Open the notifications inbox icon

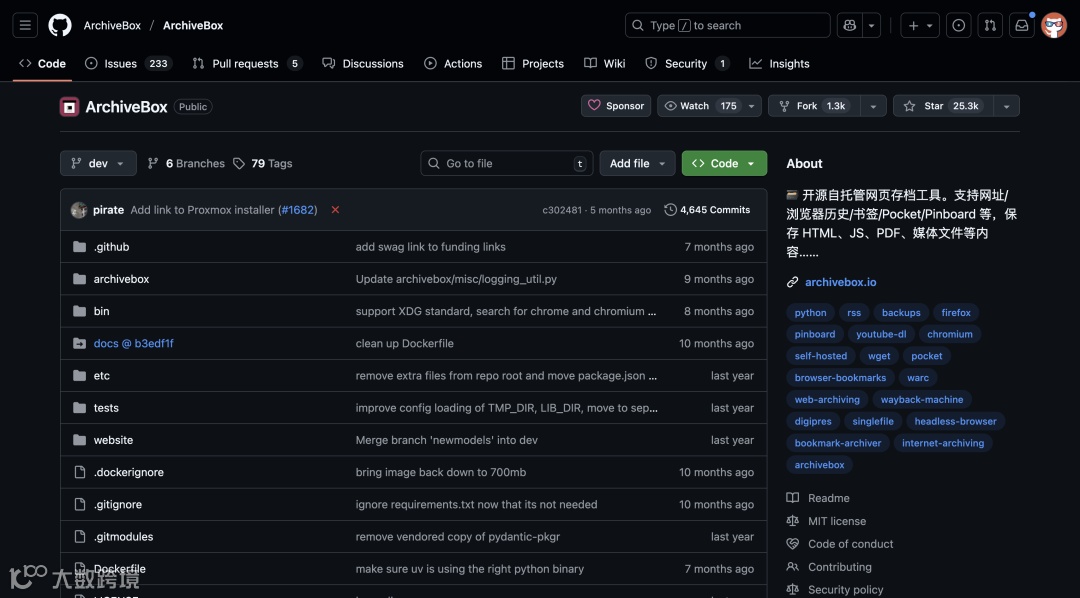click(1022, 25)
